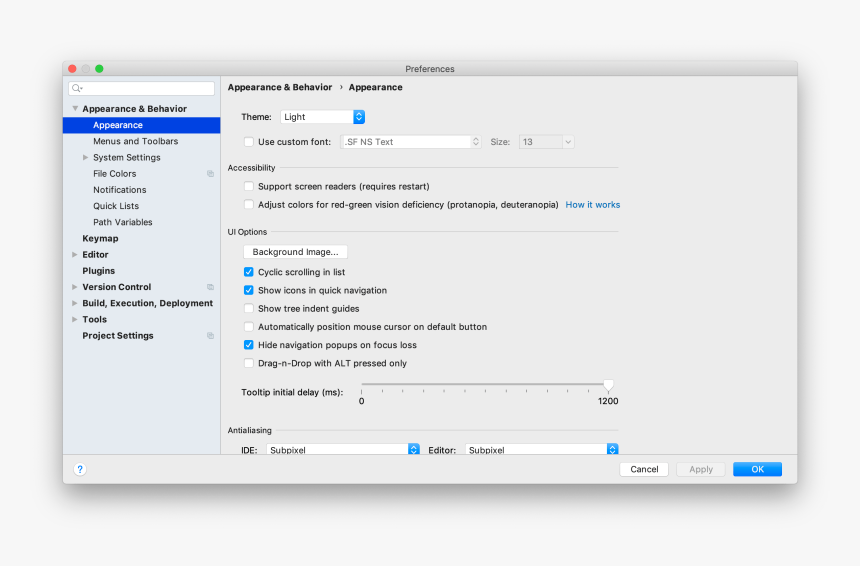
Task: Enable Support screen readers checkbox
Action: pos(249,186)
